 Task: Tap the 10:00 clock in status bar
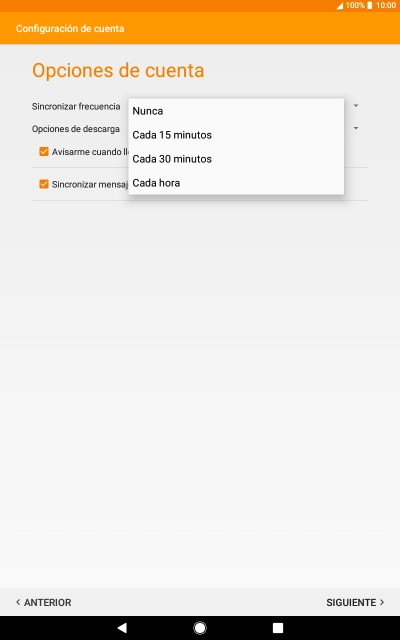pos(386,5)
